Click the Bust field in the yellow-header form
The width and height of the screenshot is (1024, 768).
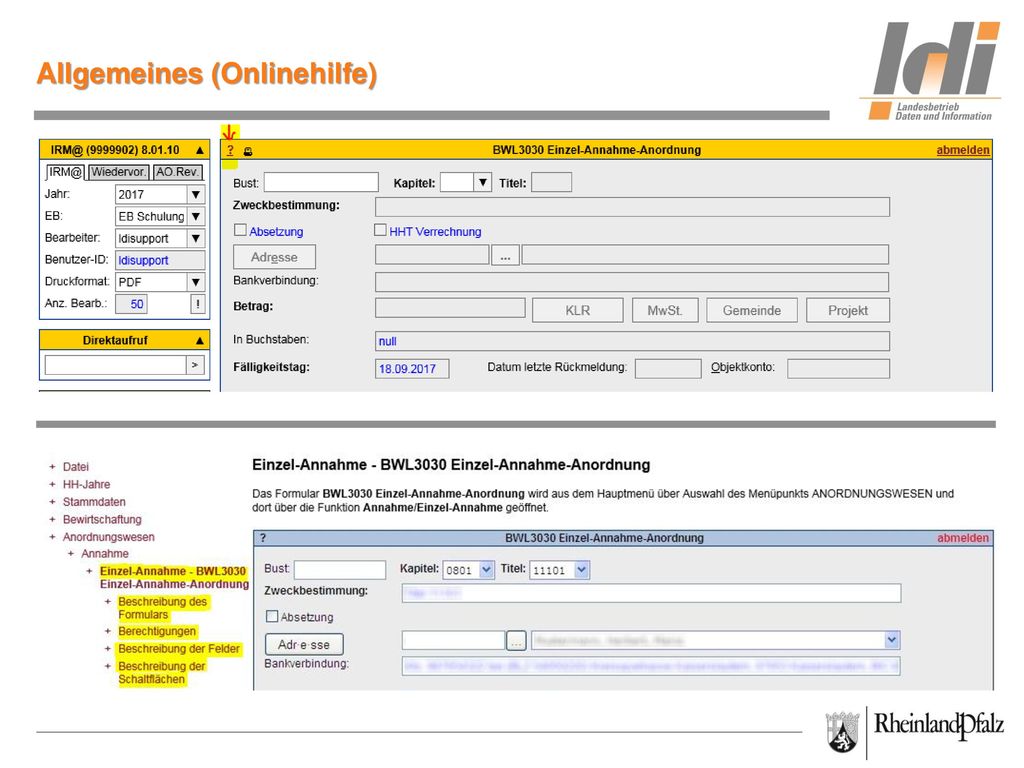tap(321, 182)
